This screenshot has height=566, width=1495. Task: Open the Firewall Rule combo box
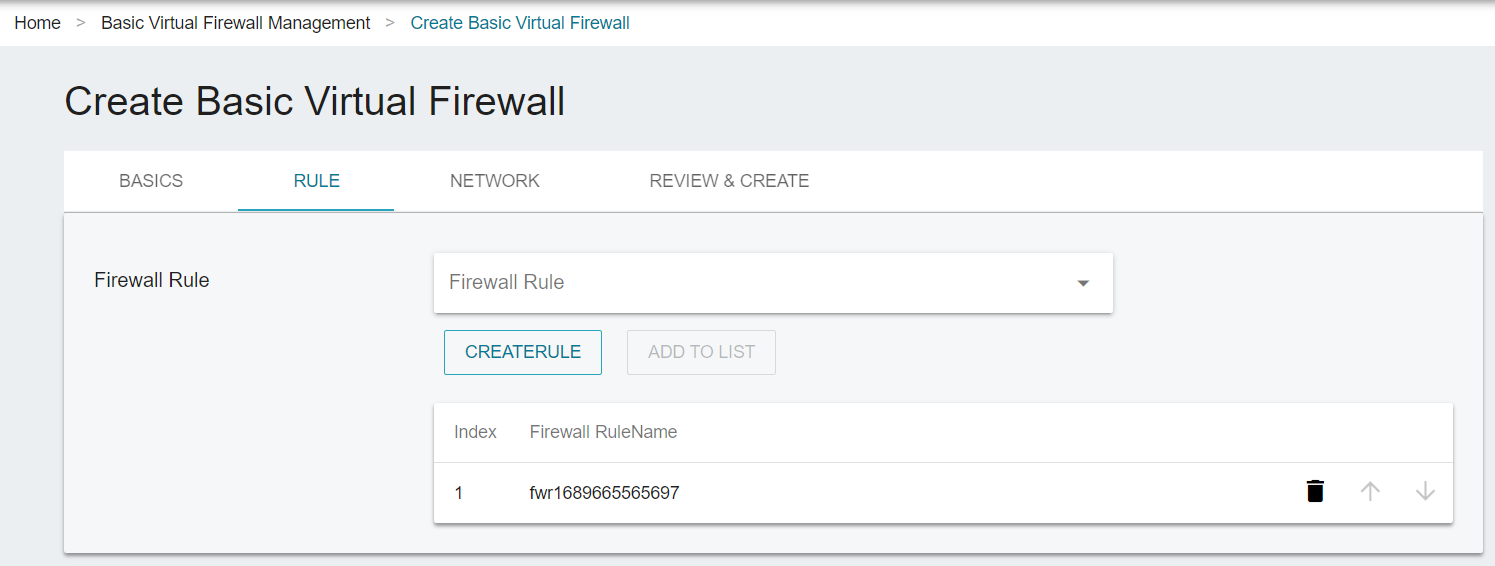[x=773, y=282]
